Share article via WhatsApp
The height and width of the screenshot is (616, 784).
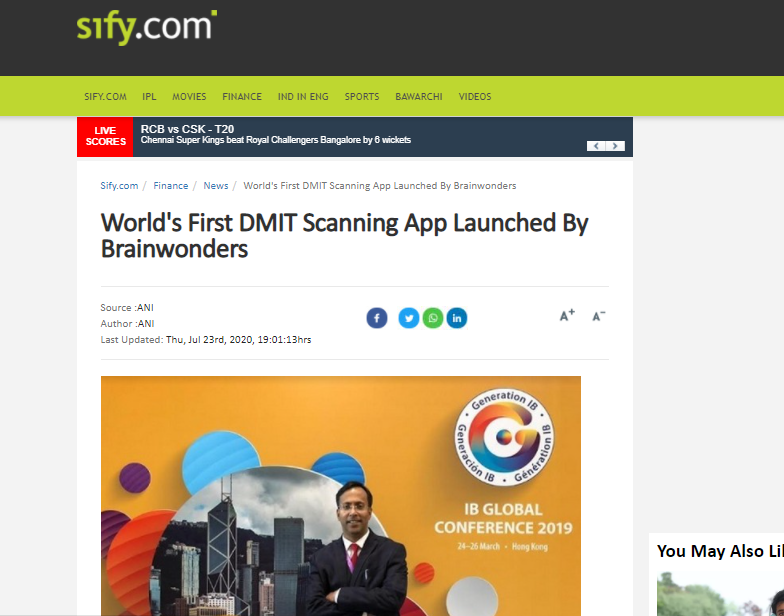(x=432, y=318)
